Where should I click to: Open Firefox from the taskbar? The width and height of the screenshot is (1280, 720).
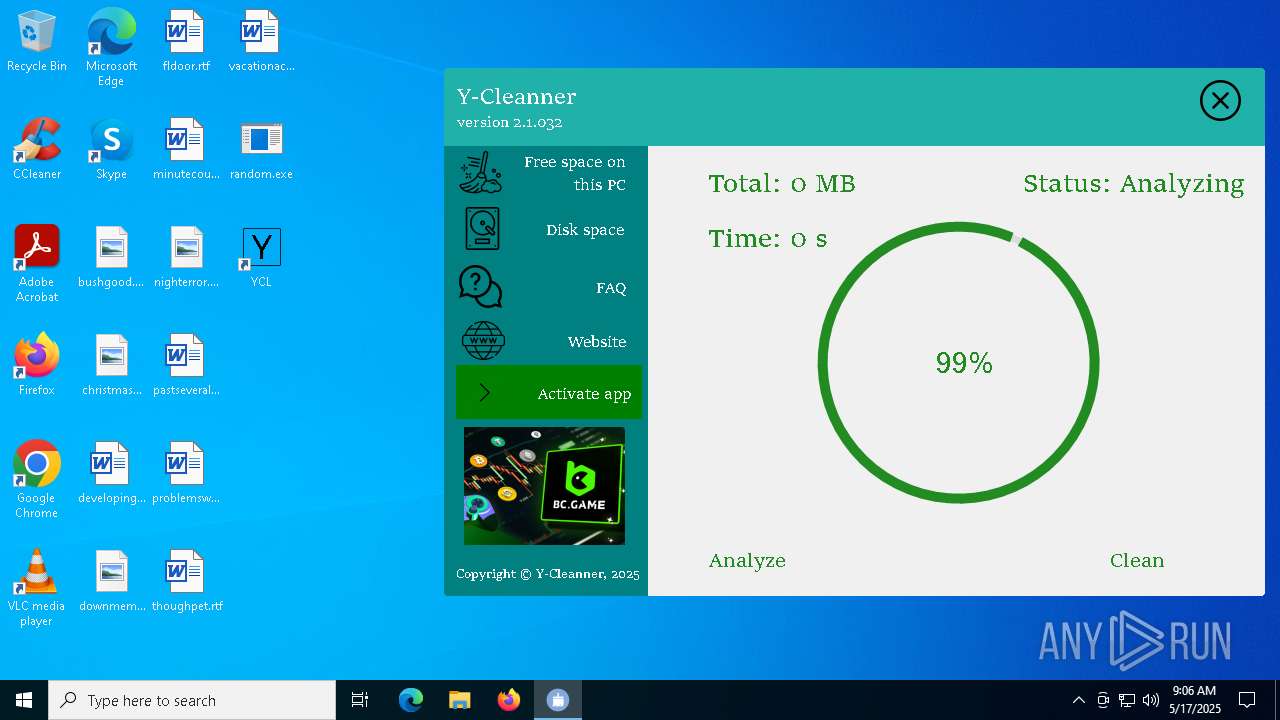508,700
